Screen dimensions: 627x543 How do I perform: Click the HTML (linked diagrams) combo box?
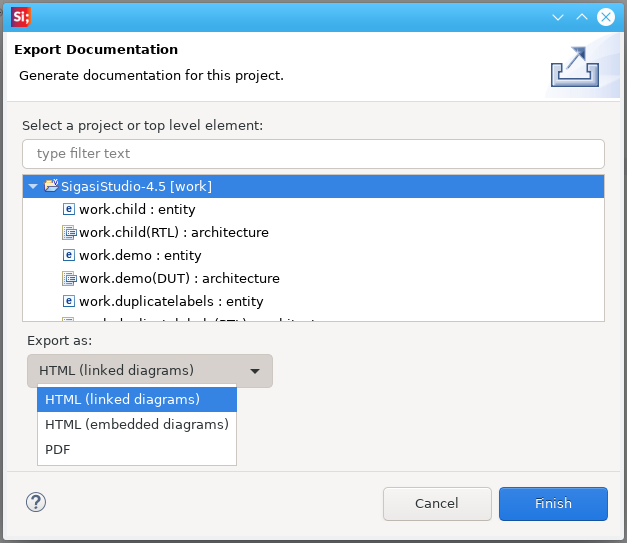point(150,371)
